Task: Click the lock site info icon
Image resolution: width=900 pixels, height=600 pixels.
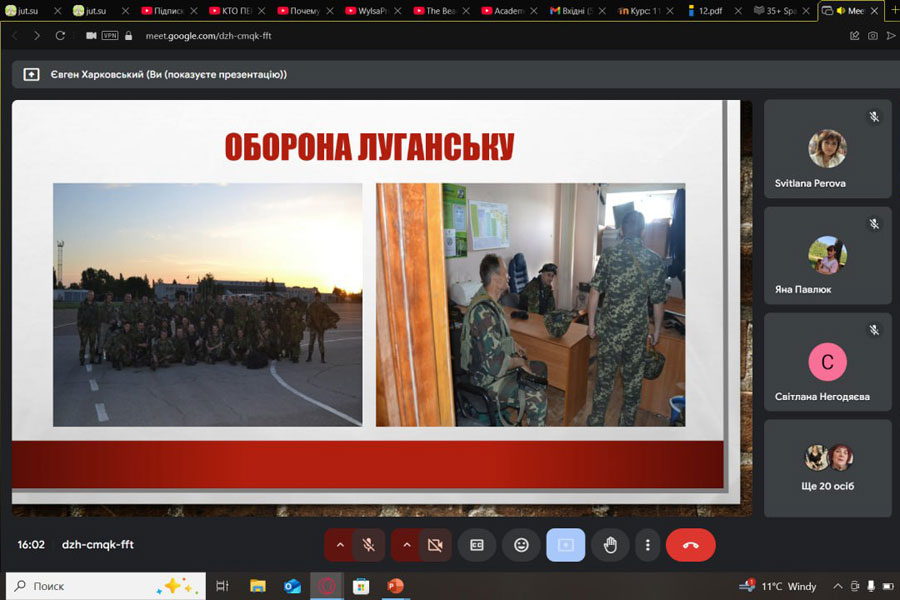Action: click(x=129, y=36)
